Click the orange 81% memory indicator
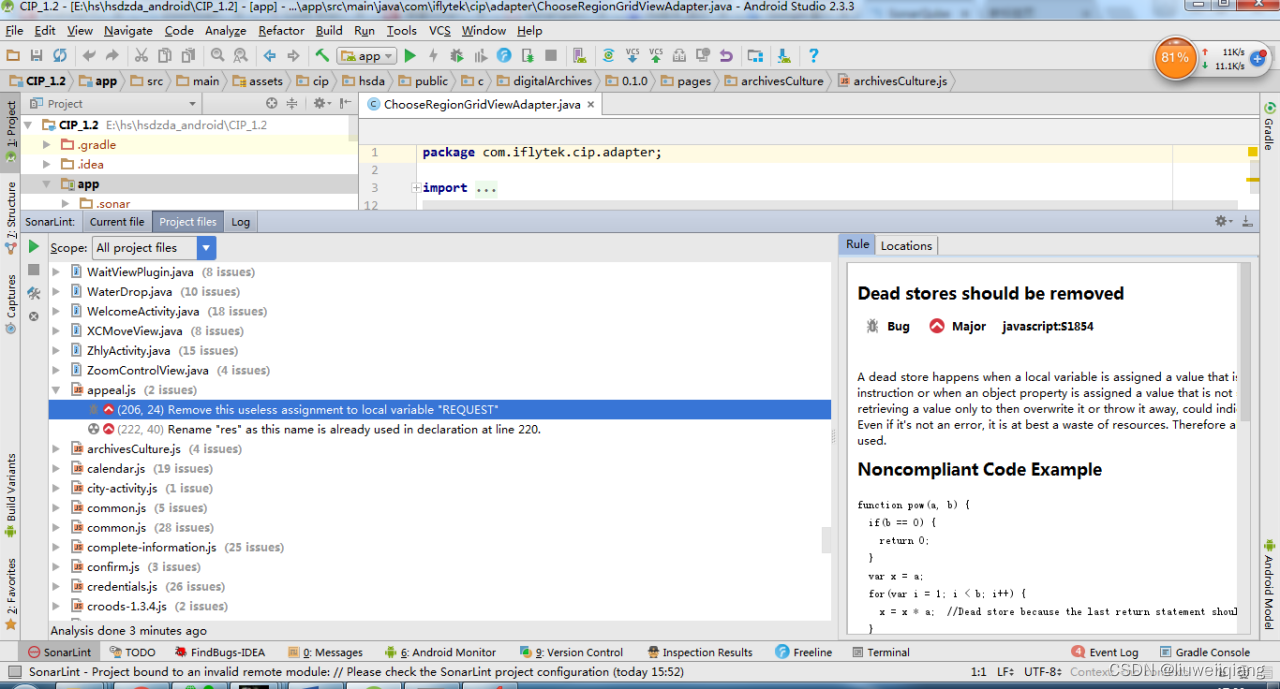This screenshot has width=1280, height=689. [1175, 57]
